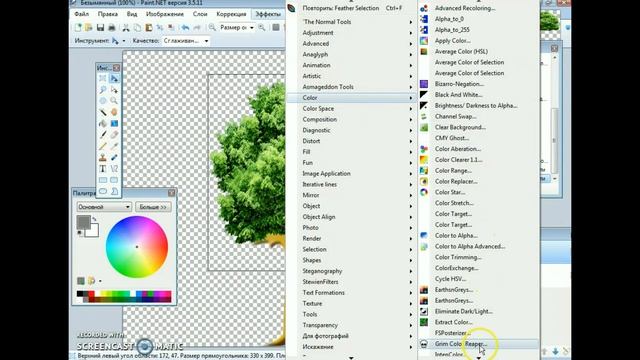Select the Rounded Rectangle shape tool

(114, 180)
